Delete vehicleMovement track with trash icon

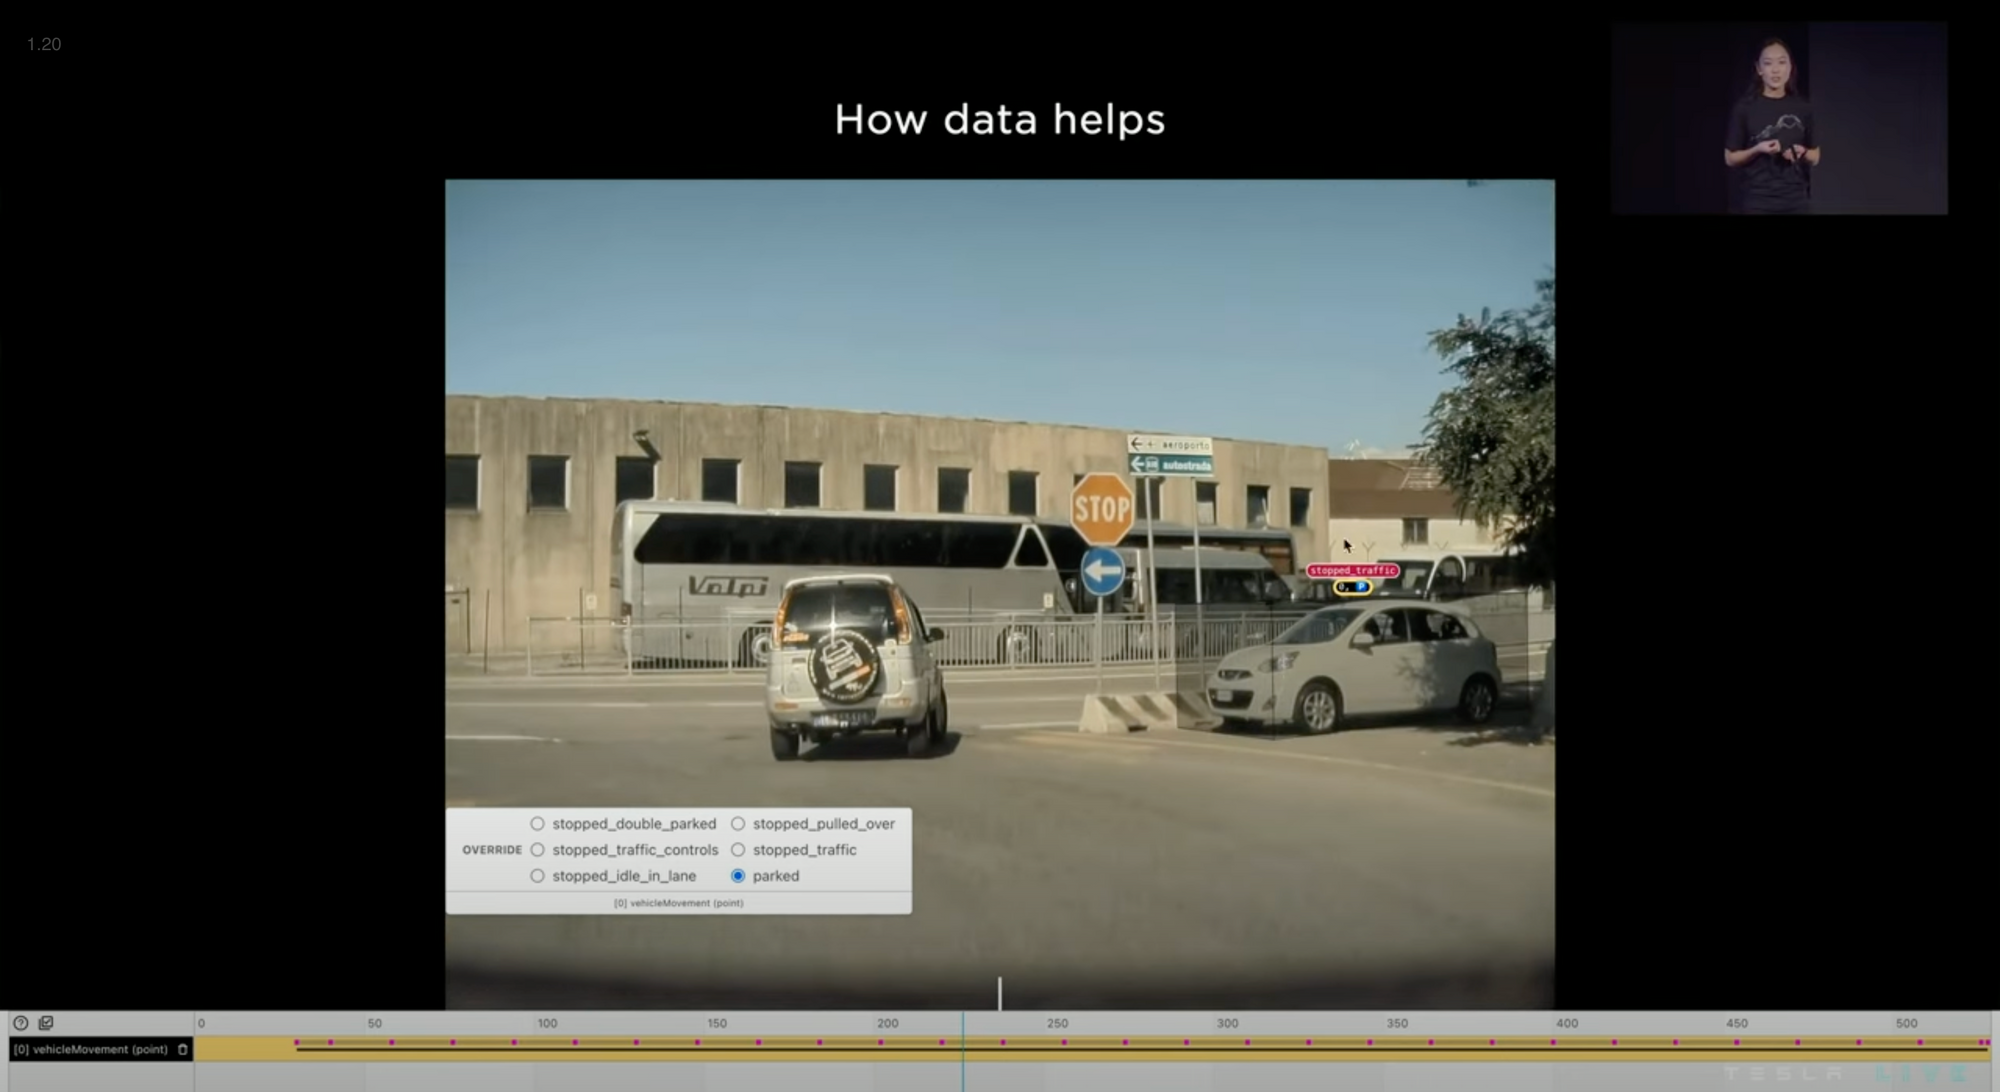click(183, 1049)
